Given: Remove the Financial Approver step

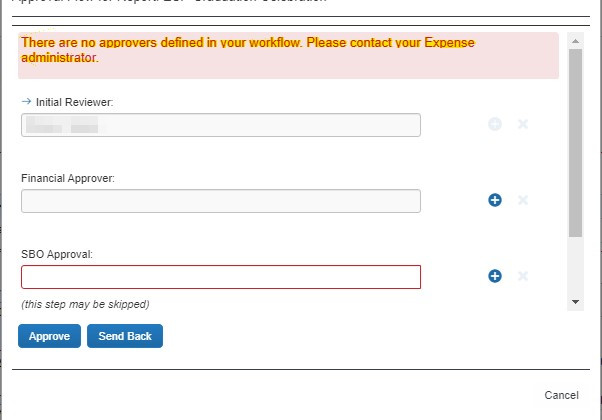Looking at the screenshot, I should point(522,201).
